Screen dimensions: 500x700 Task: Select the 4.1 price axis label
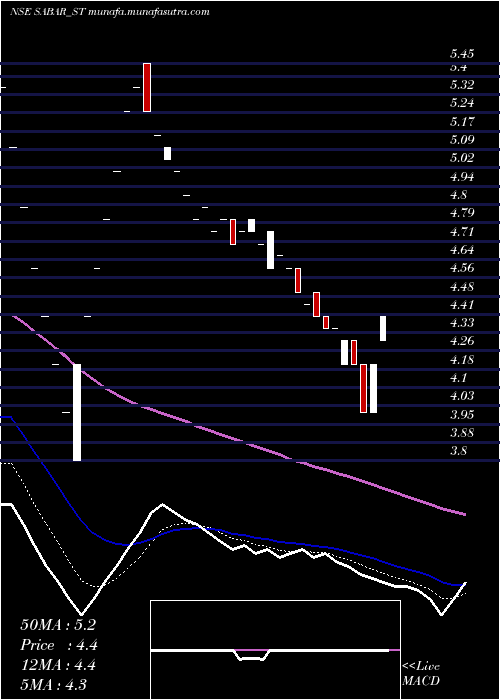pyautogui.click(x=458, y=378)
